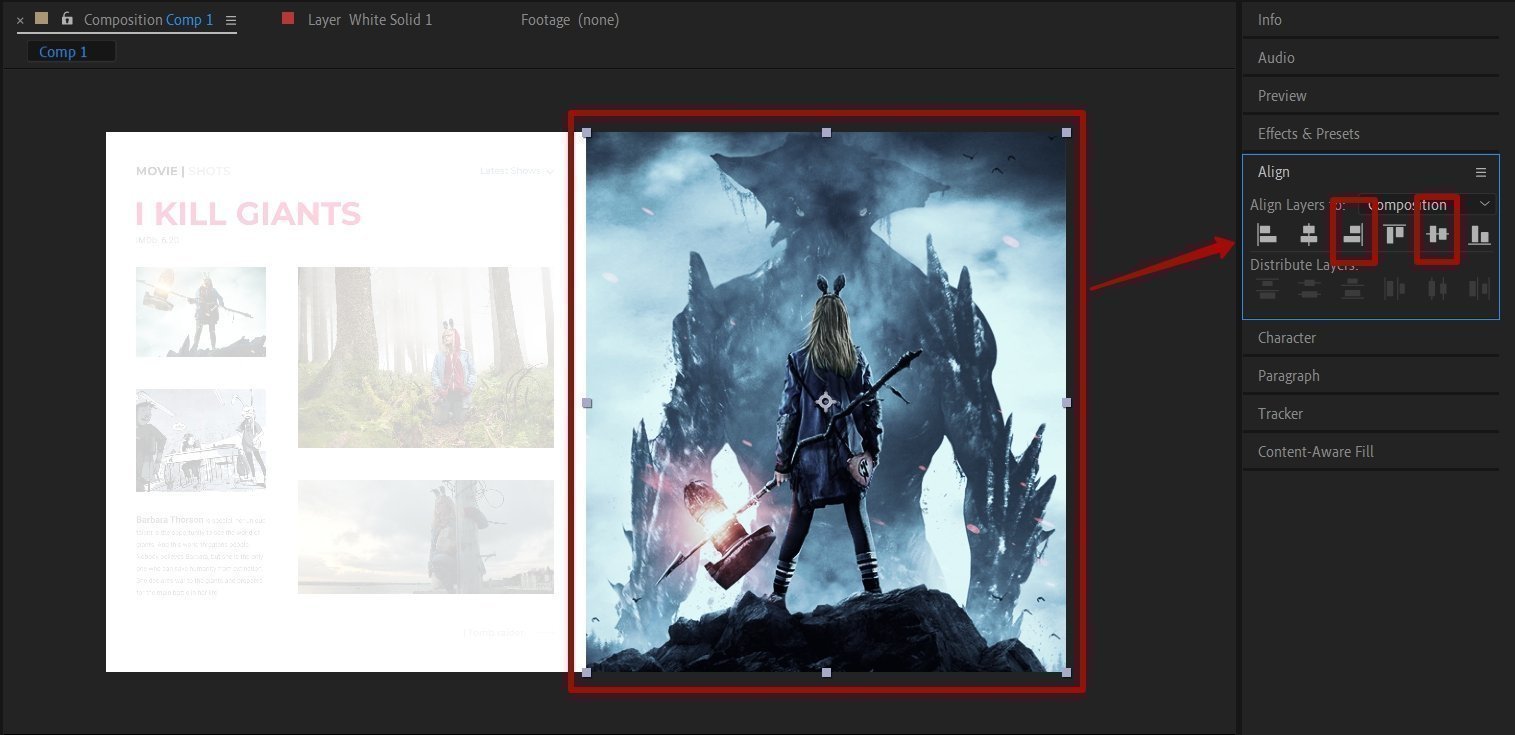Click the align horizontal center icon
The image size is (1515, 735).
[x=1309, y=234]
